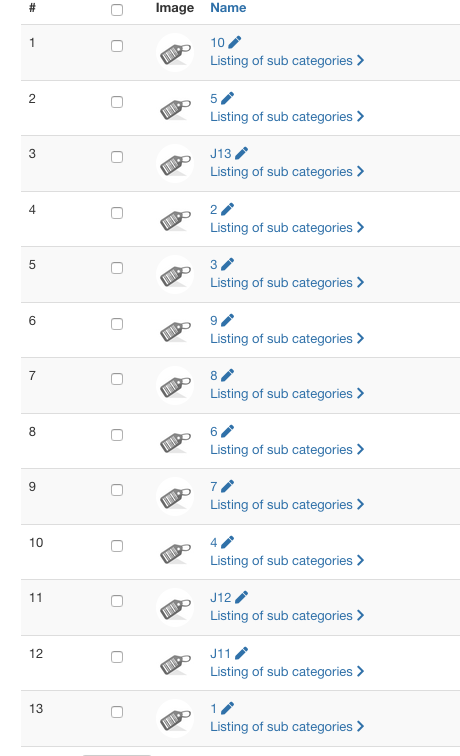Edit category J11 via its pencil icon

click(x=241, y=653)
